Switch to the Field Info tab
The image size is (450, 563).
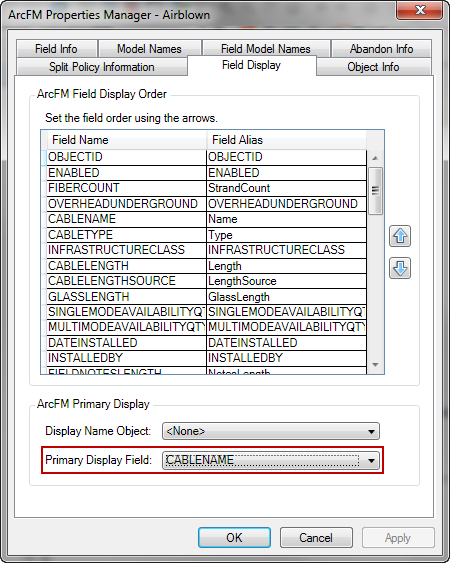(x=56, y=48)
